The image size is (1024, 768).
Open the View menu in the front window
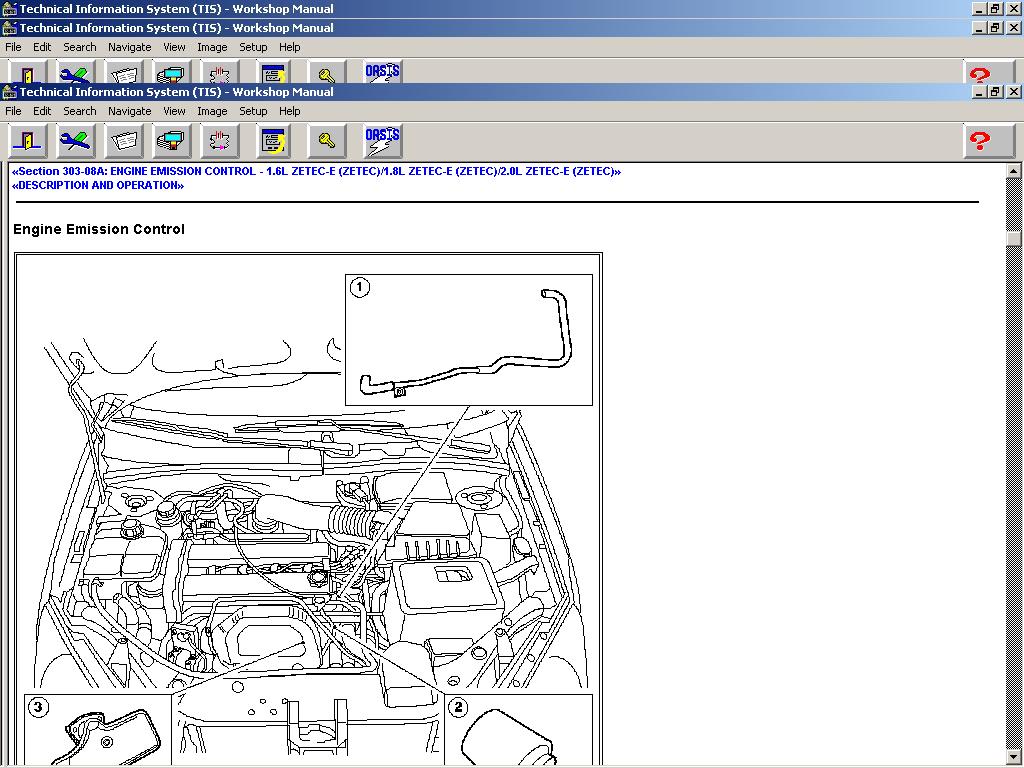pyautogui.click(x=174, y=111)
